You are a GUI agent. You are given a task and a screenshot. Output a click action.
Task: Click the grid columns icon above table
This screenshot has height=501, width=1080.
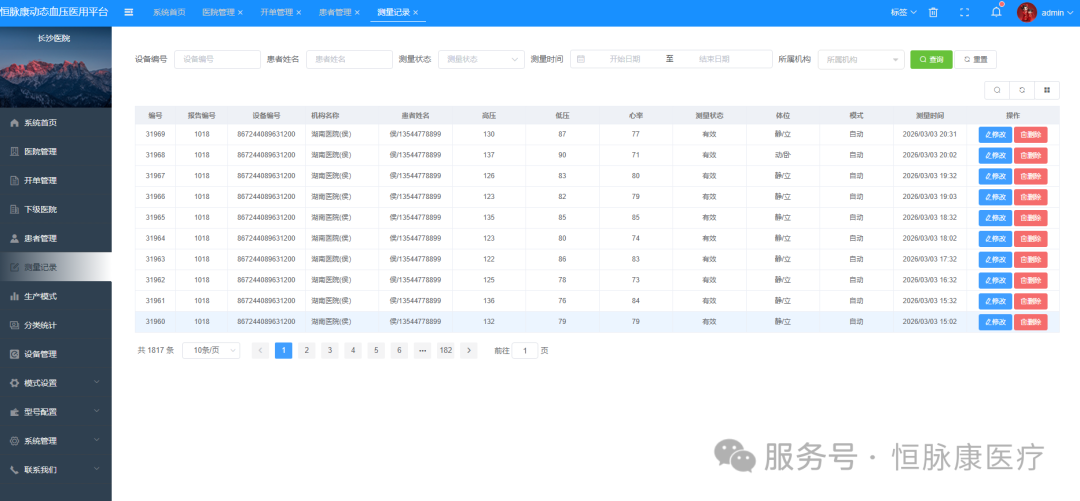pyautogui.click(x=1047, y=90)
